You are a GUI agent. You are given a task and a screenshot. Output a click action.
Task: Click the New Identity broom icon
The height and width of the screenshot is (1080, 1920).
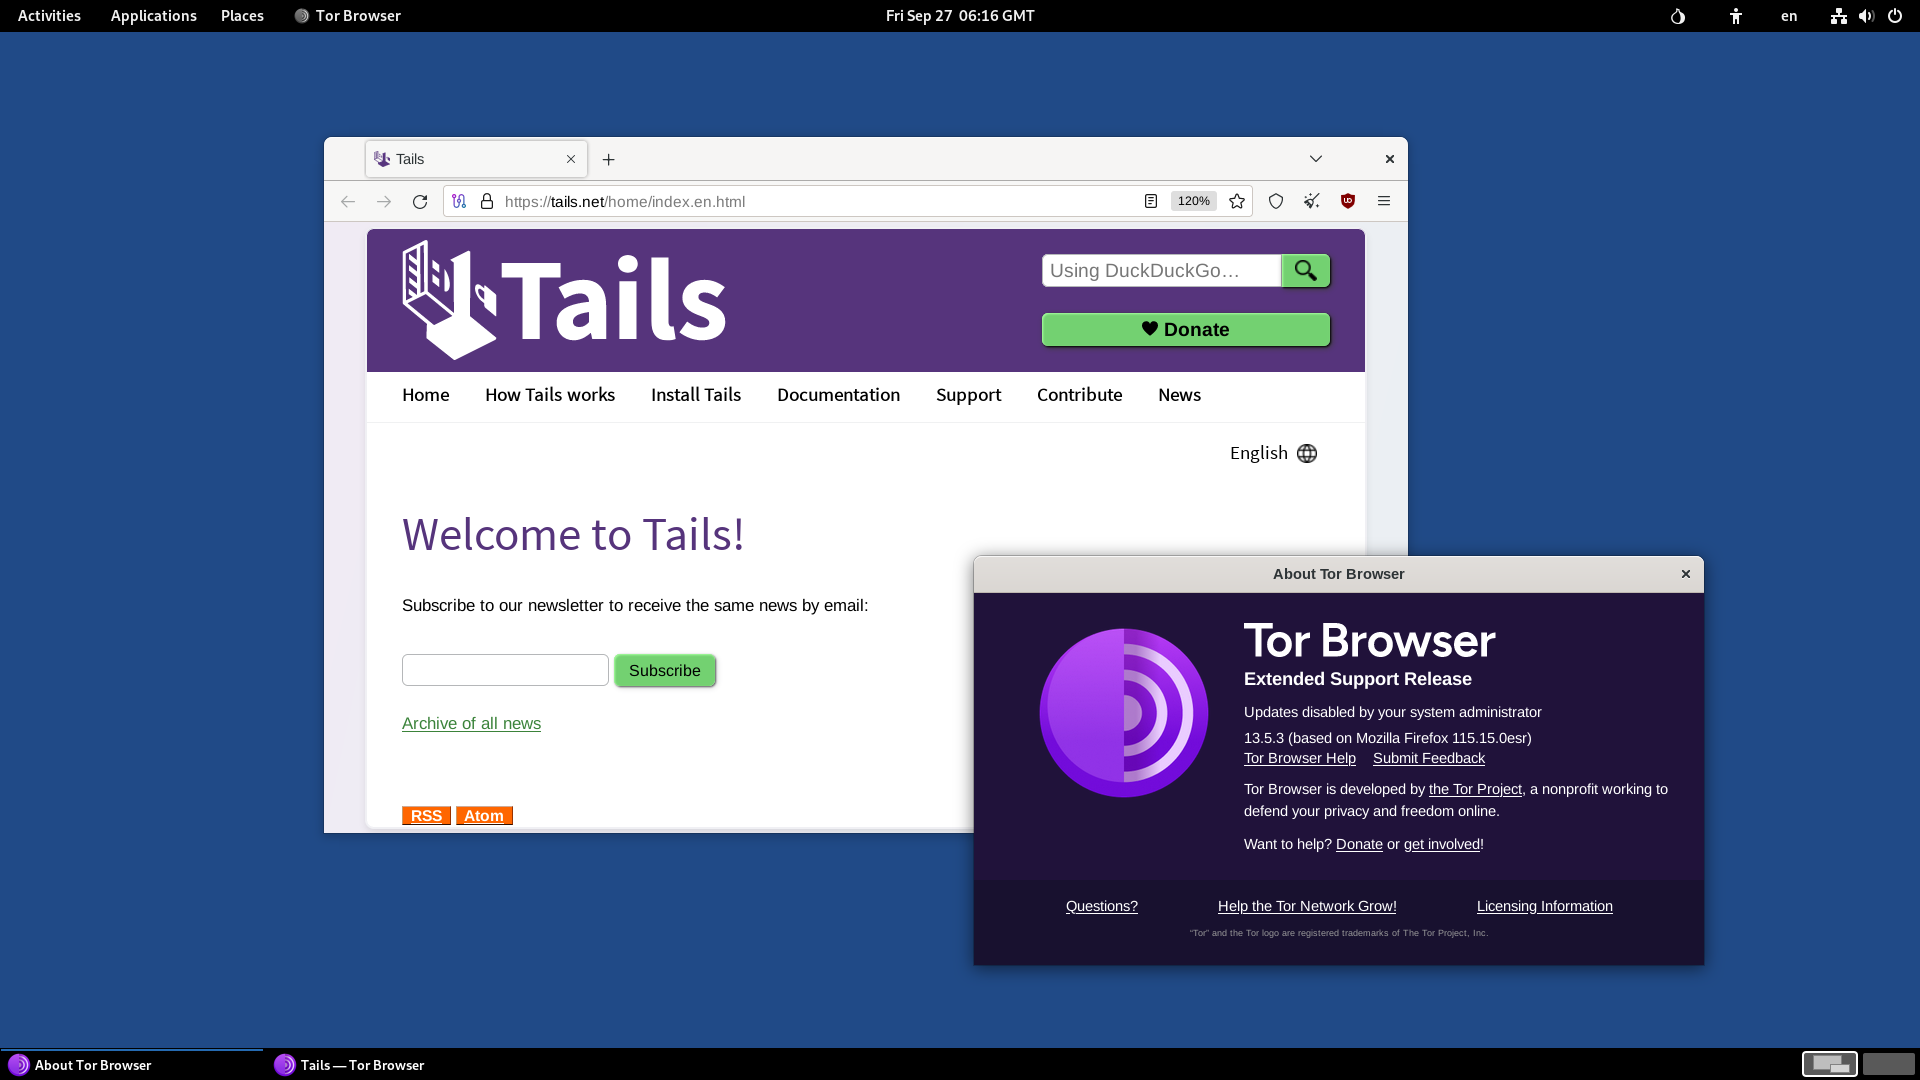(x=1311, y=201)
